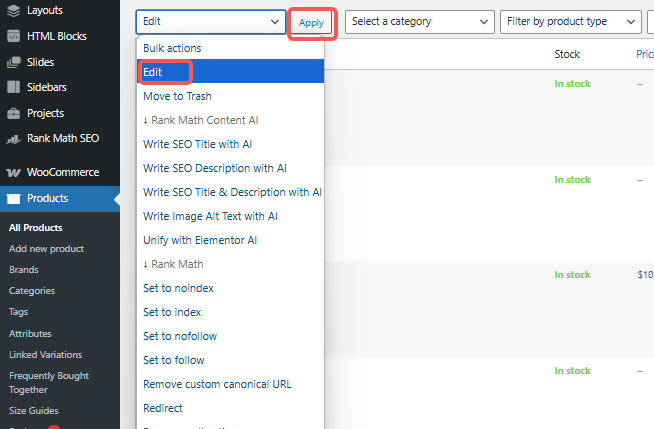This screenshot has width=654, height=429.
Task: Click the Rank Math SEO icon
Action: 13,139
